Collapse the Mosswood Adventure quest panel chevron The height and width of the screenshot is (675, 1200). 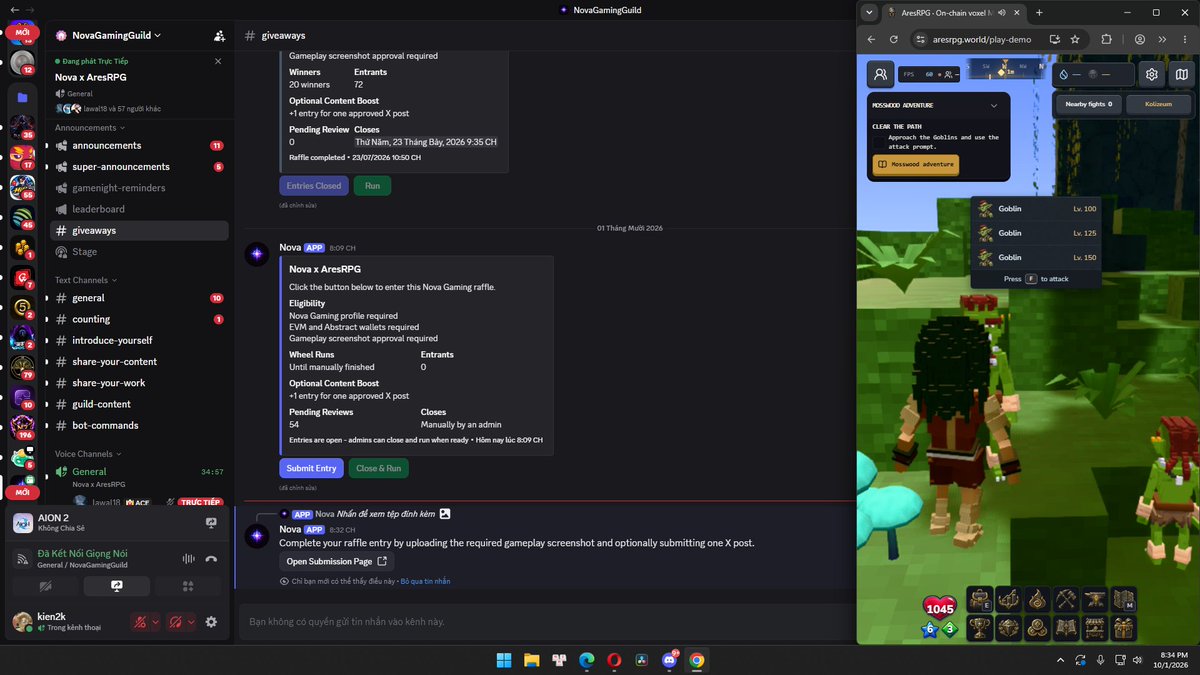[x=994, y=105]
